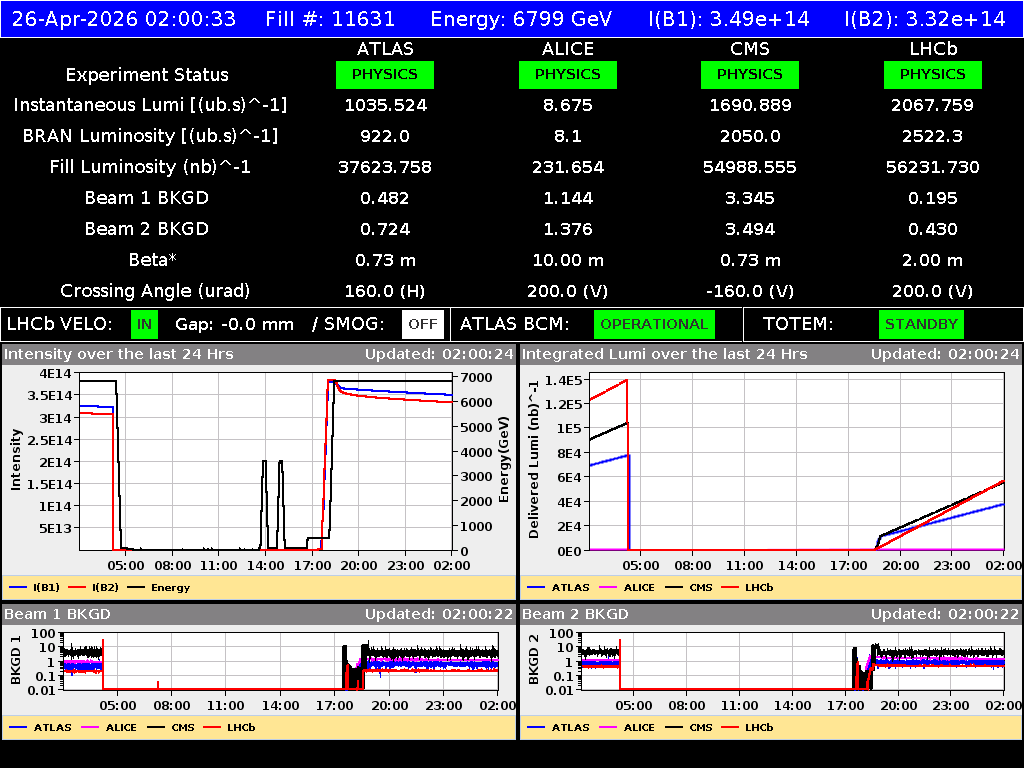Click the Beam 2 BKGD chart plot area

click(792, 661)
